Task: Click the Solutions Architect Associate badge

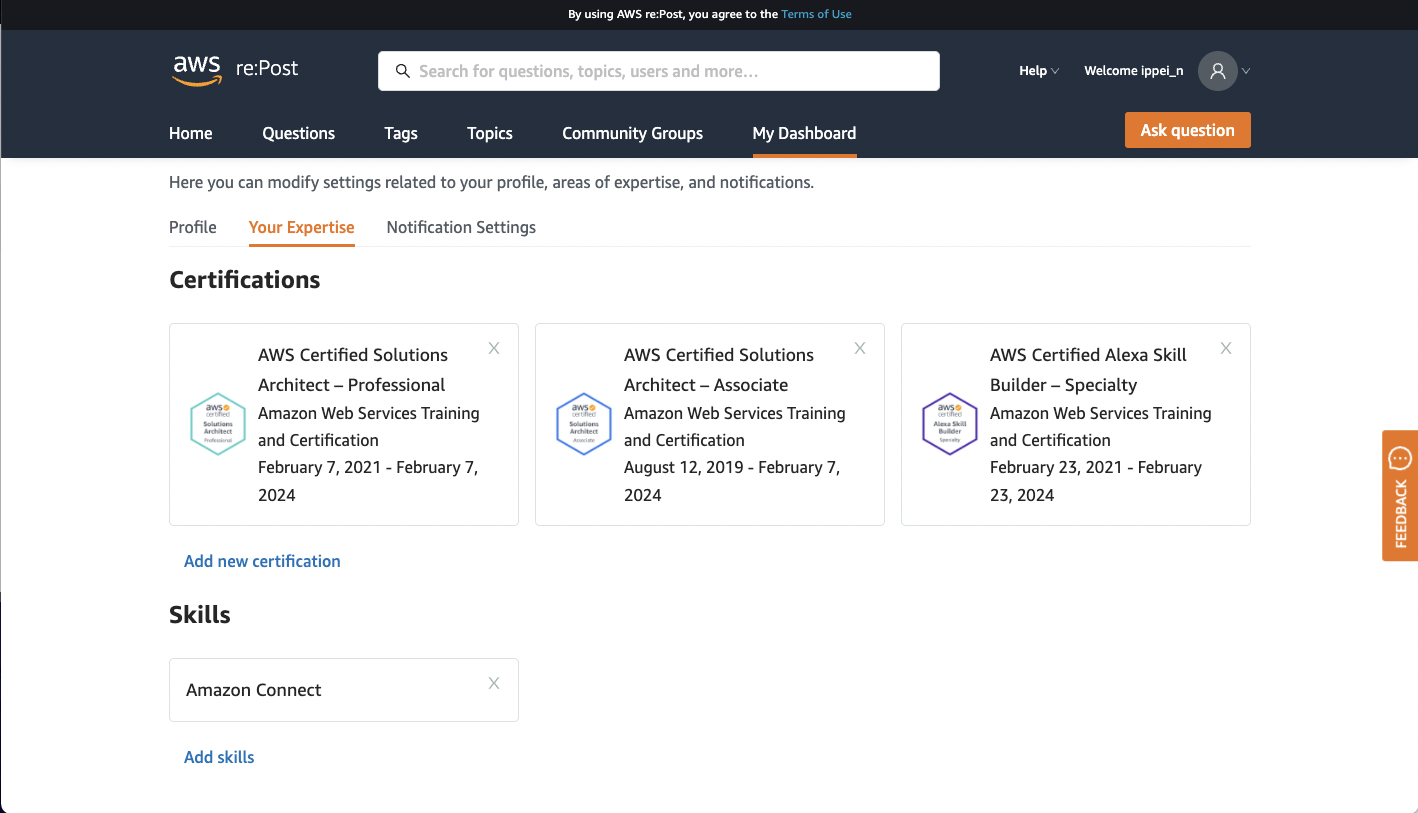Action: (584, 424)
